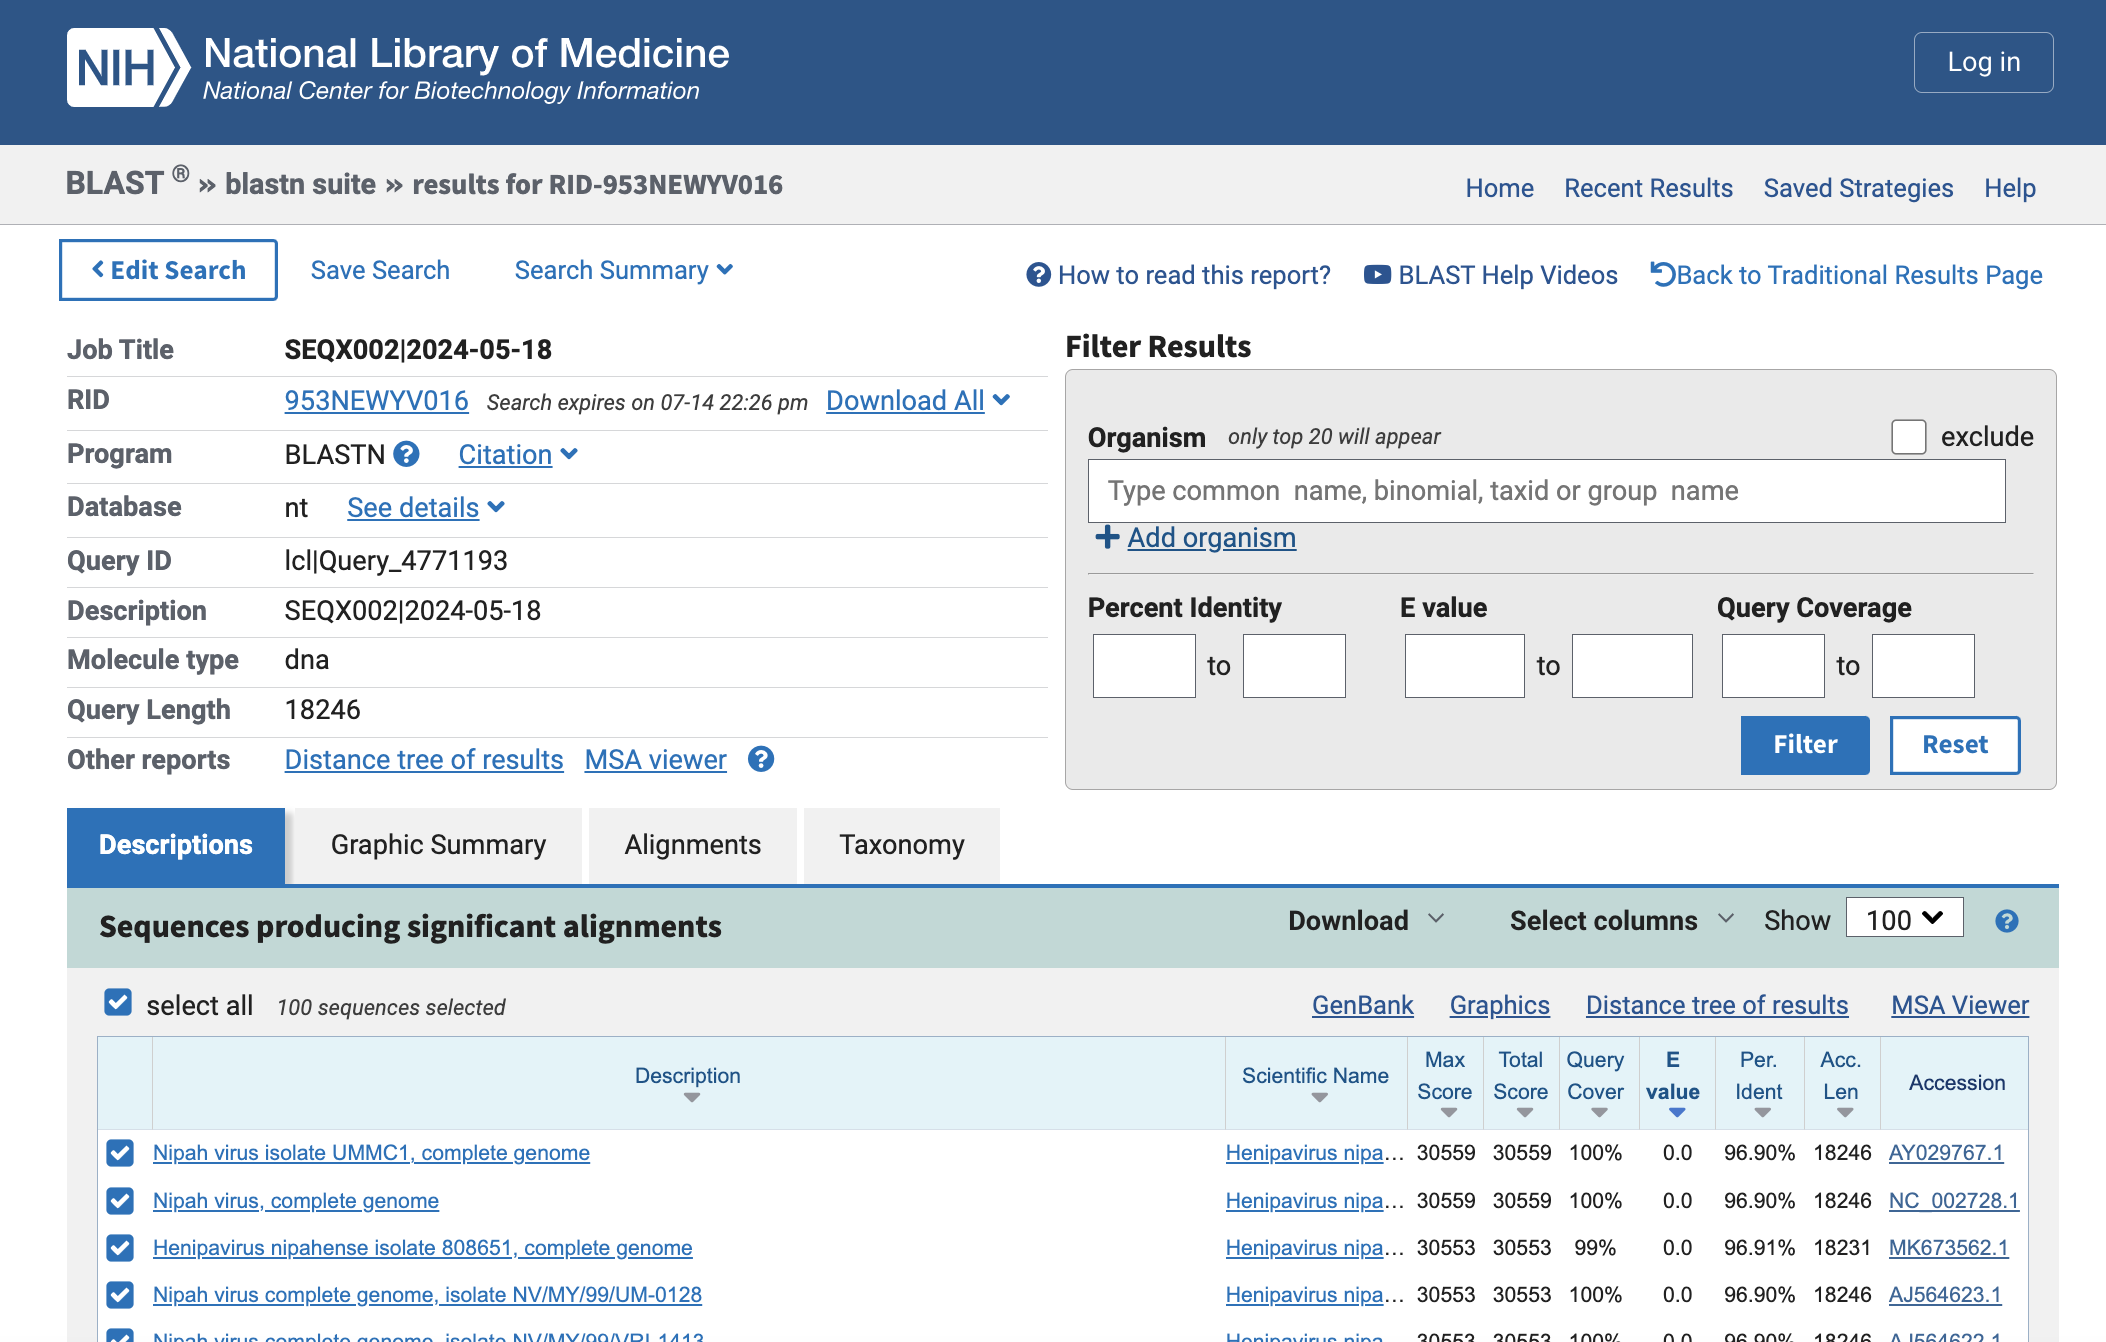Screen dimensions: 2106x1342
Task: Sort by Acc. Len column arrow
Action: [1844, 1113]
